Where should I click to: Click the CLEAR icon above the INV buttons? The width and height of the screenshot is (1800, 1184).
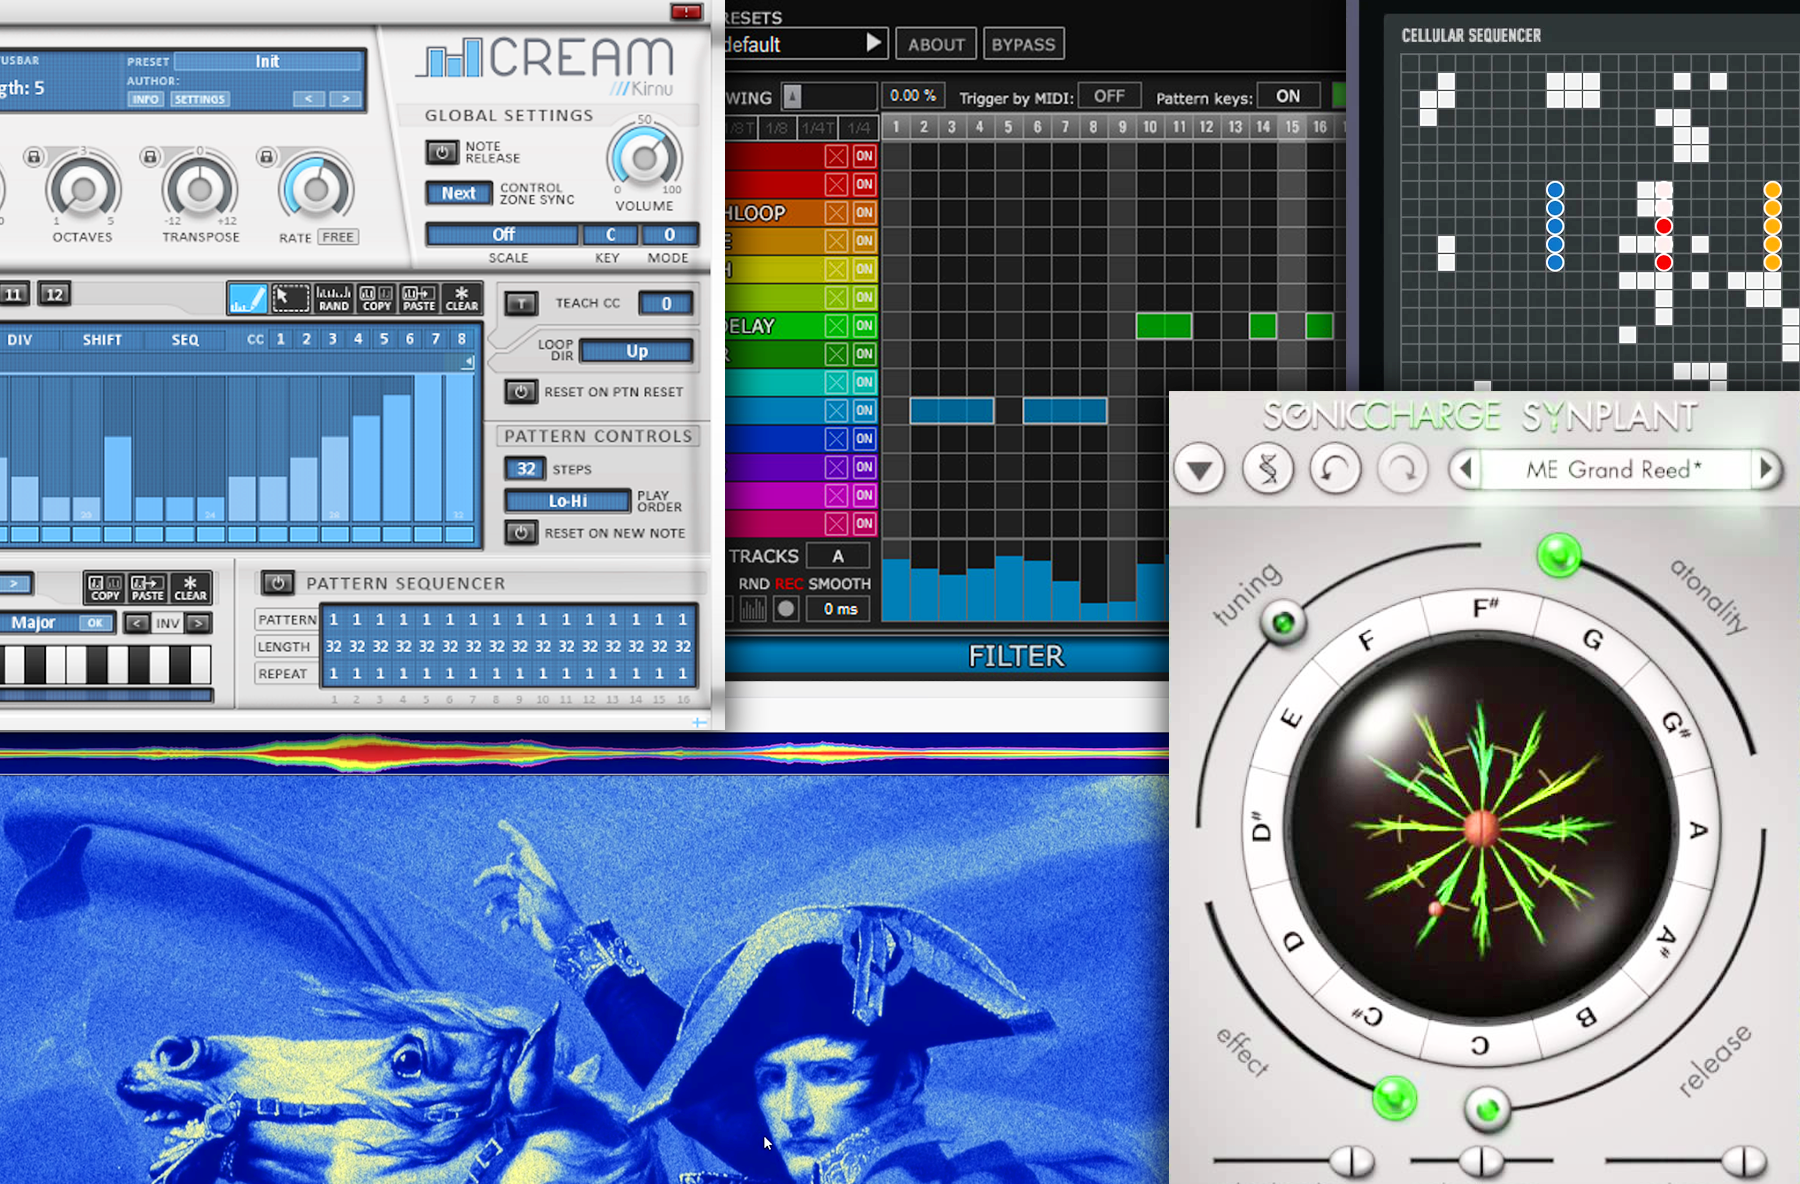(190, 587)
